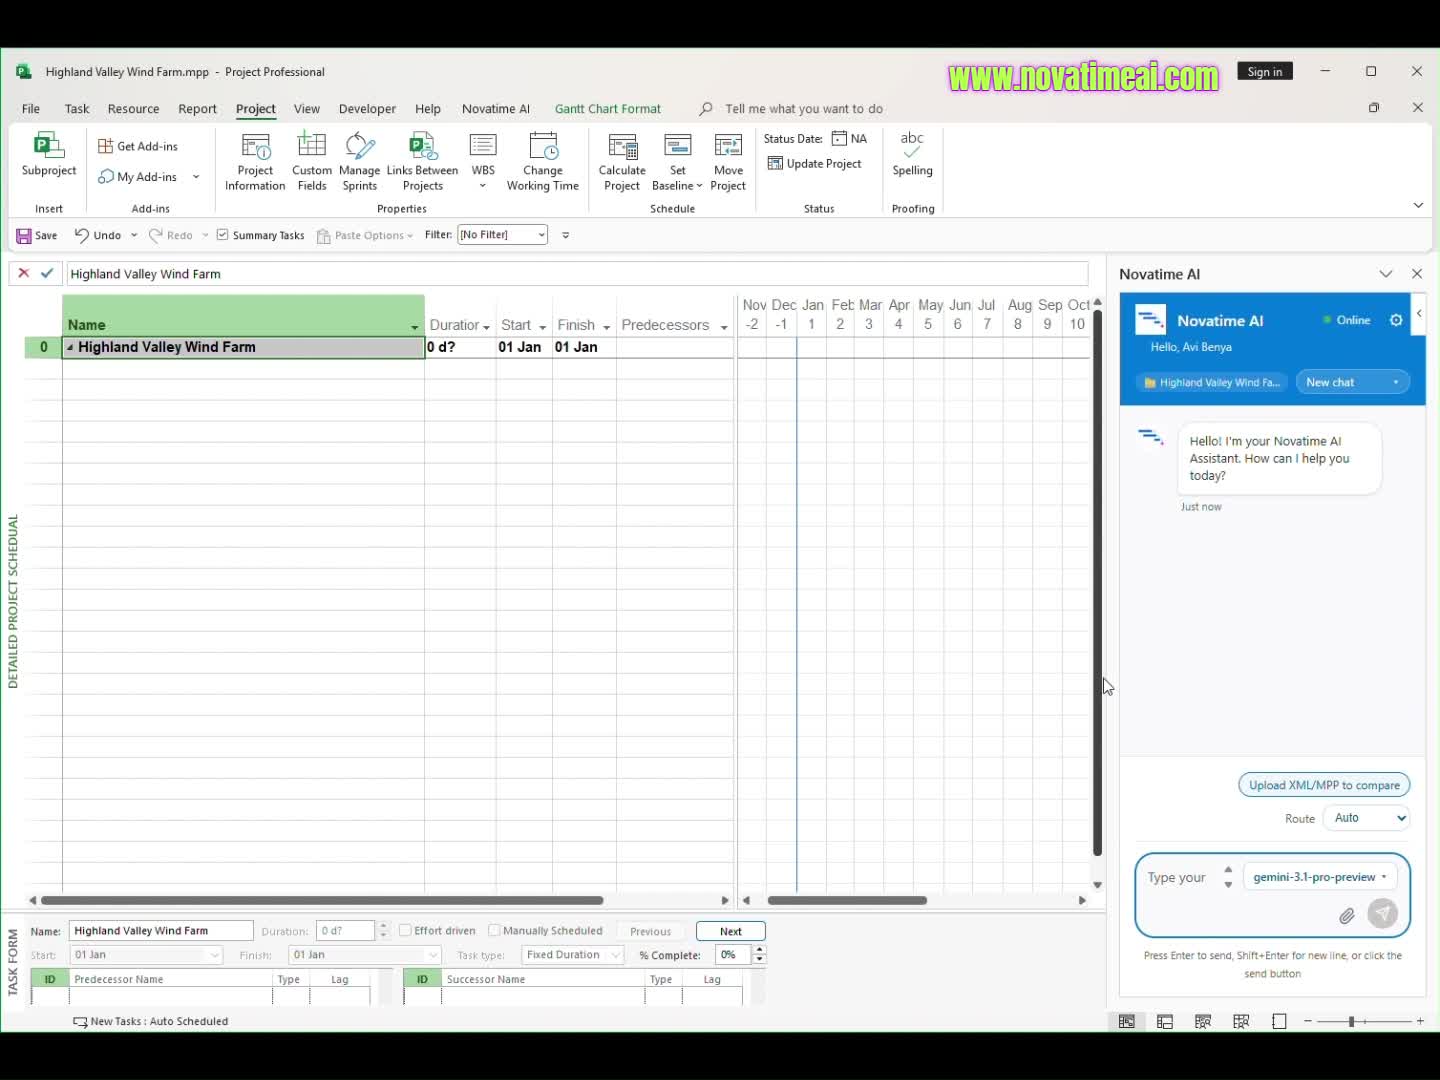Open the Get Add-ins store
The width and height of the screenshot is (1440, 1080).
138,146
